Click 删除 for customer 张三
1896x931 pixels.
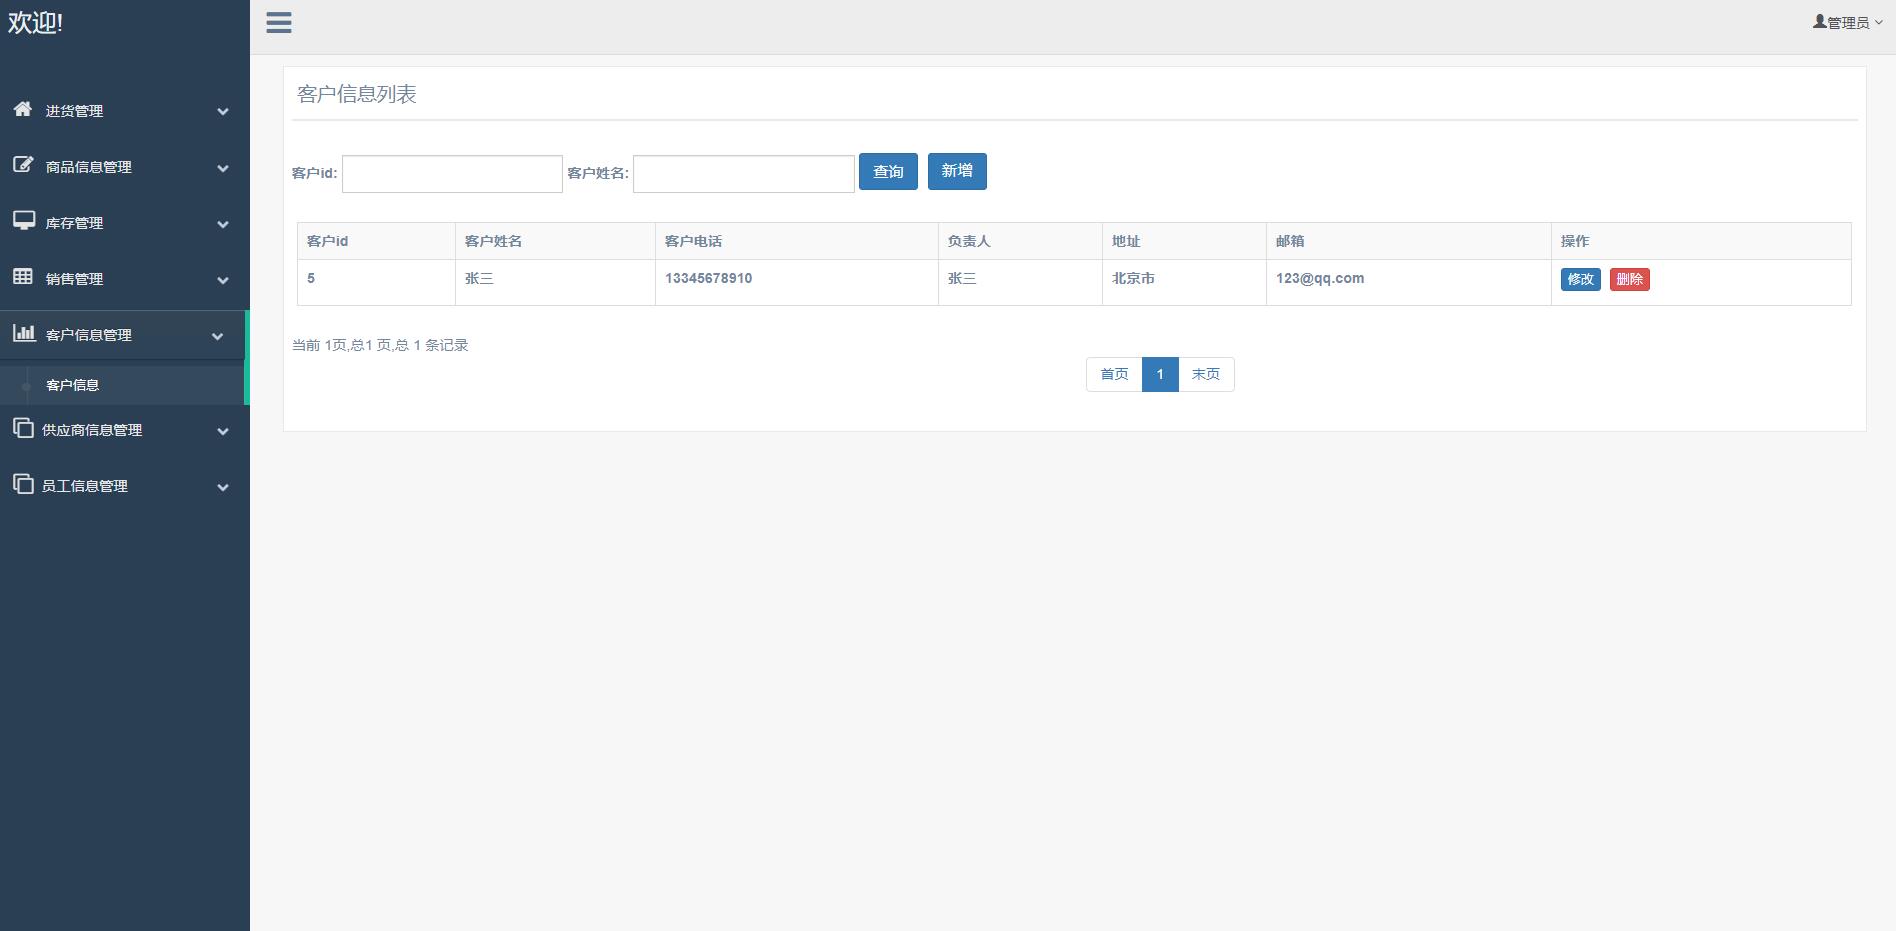(x=1630, y=279)
